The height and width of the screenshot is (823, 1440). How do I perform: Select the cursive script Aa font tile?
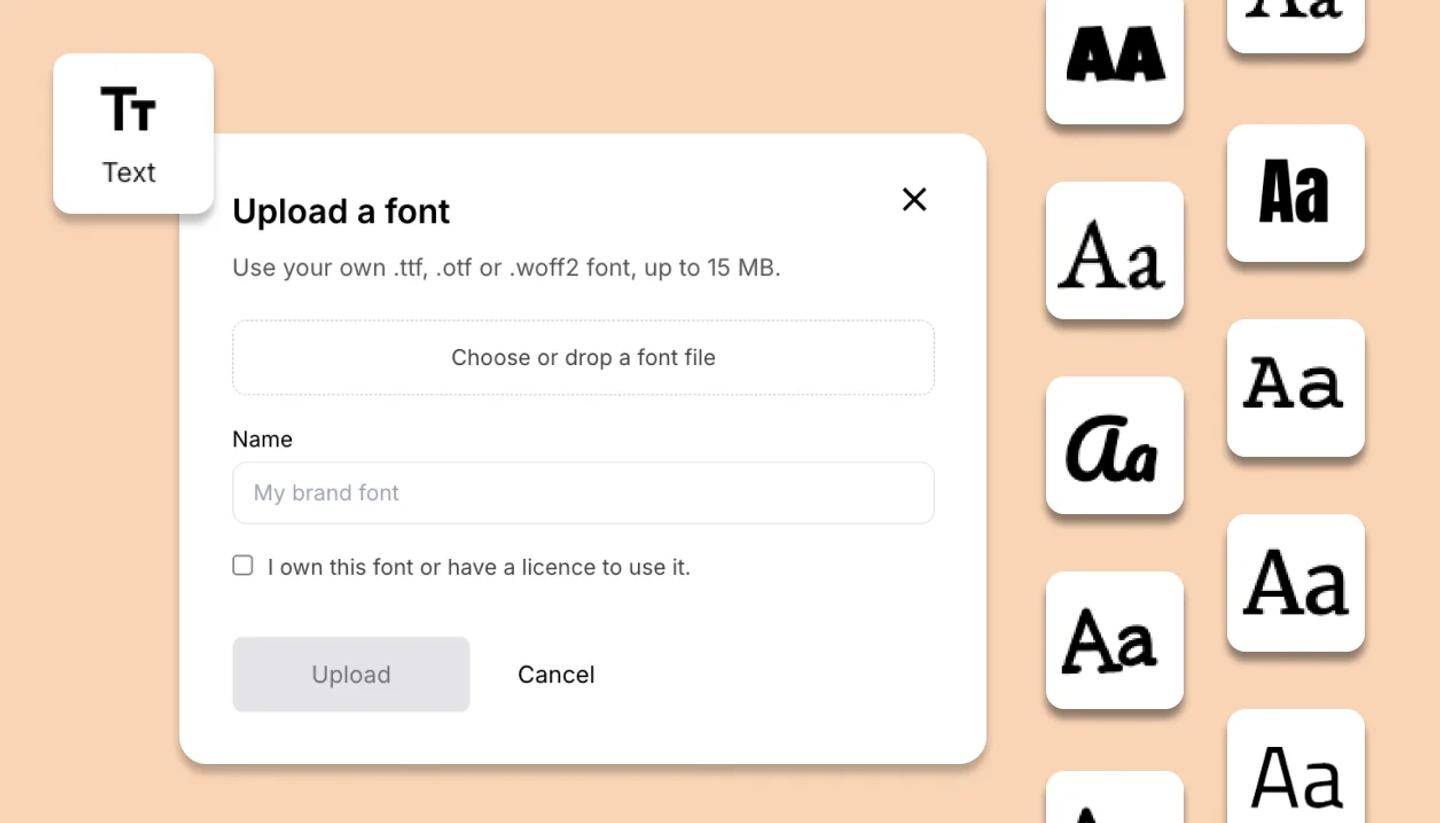click(x=1115, y=445)
